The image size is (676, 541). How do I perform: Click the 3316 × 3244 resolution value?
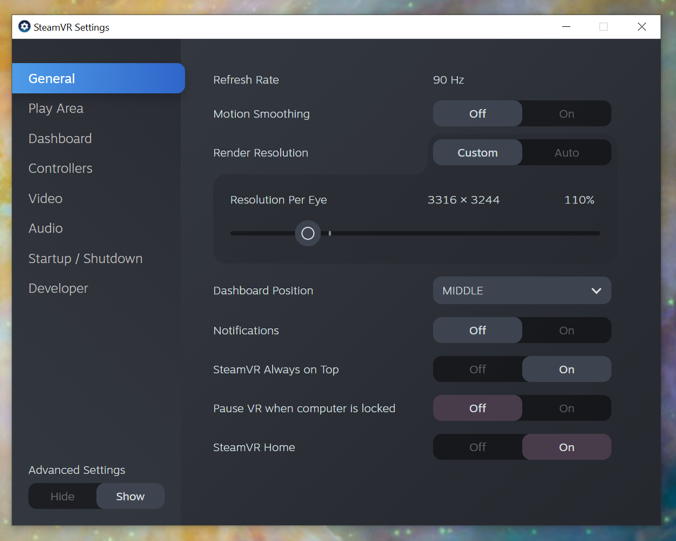click(463, 200)
